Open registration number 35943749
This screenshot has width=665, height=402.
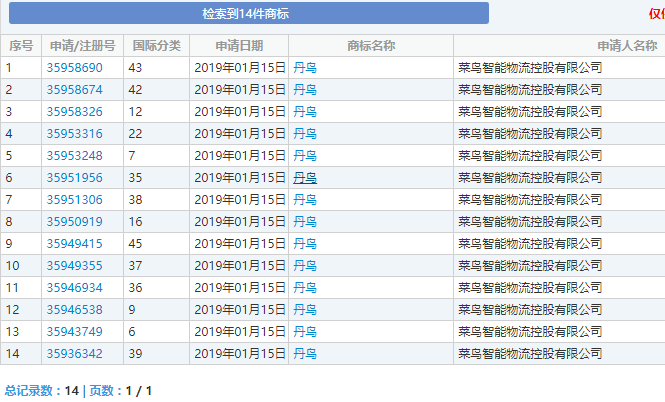click(74, 332)
